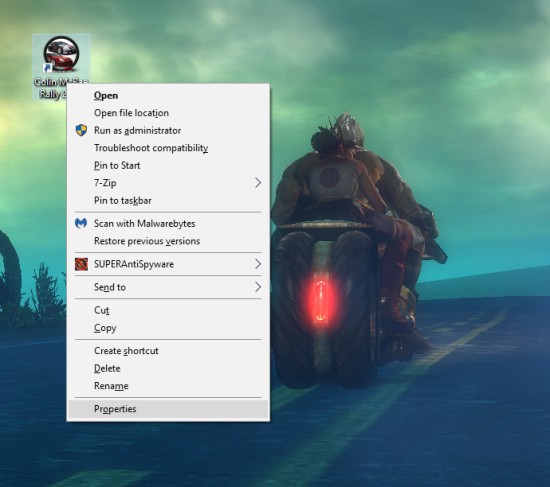Expand the 7-Zip submenu arrow

coord(258,182)
